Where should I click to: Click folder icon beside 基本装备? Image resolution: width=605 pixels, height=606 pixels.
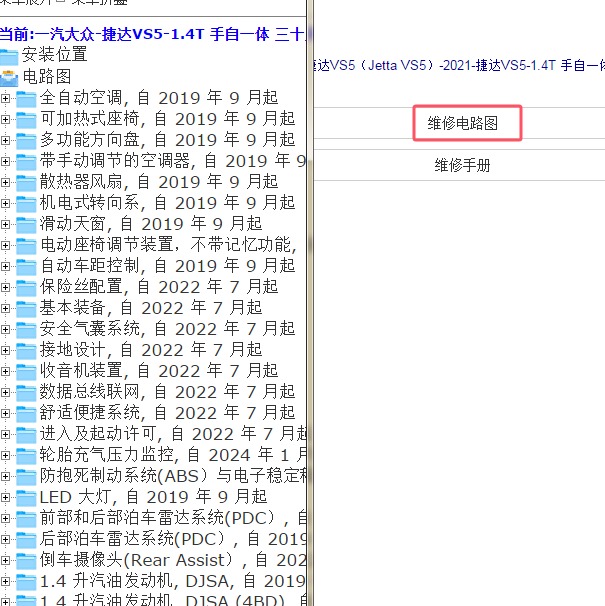click(26, 308)
